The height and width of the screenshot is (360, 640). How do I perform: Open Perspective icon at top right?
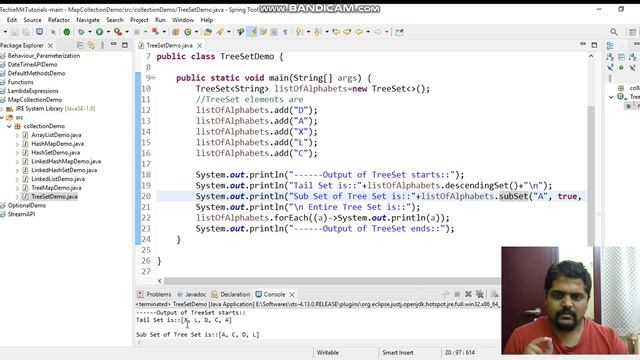click(632, 32)
